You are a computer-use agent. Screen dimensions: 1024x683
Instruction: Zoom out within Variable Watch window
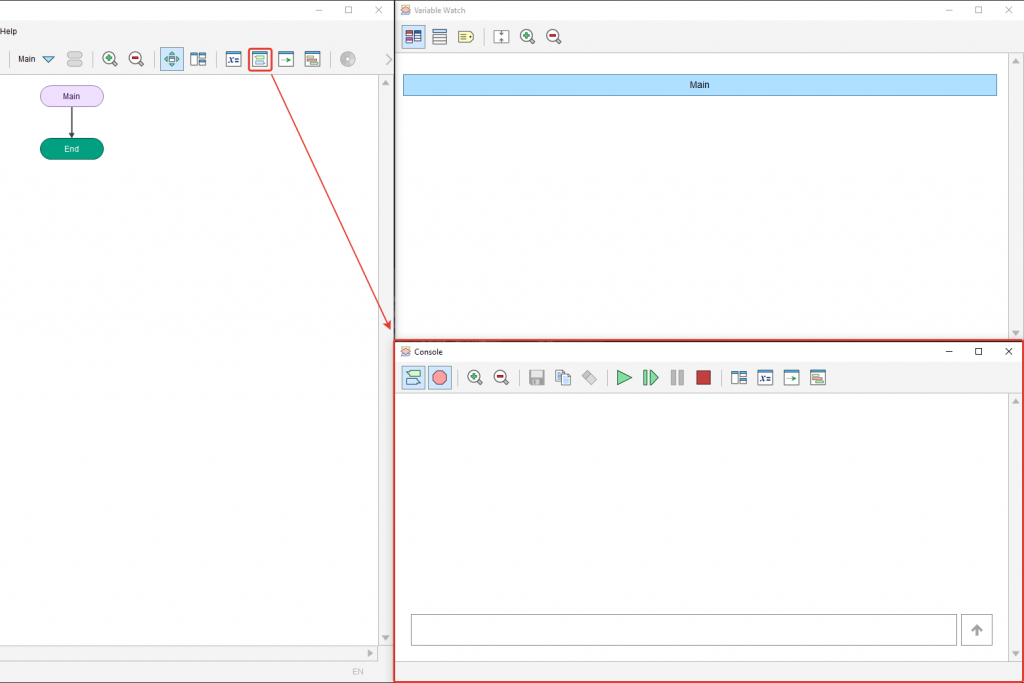coord(553,37)
